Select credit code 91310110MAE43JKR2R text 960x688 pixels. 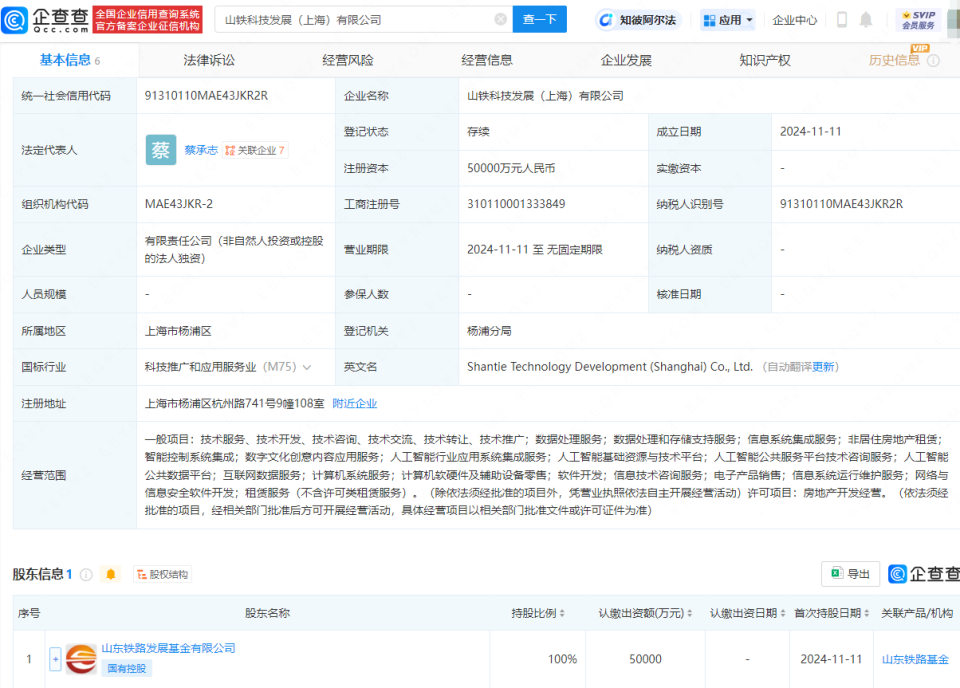[x=206, y=95]
